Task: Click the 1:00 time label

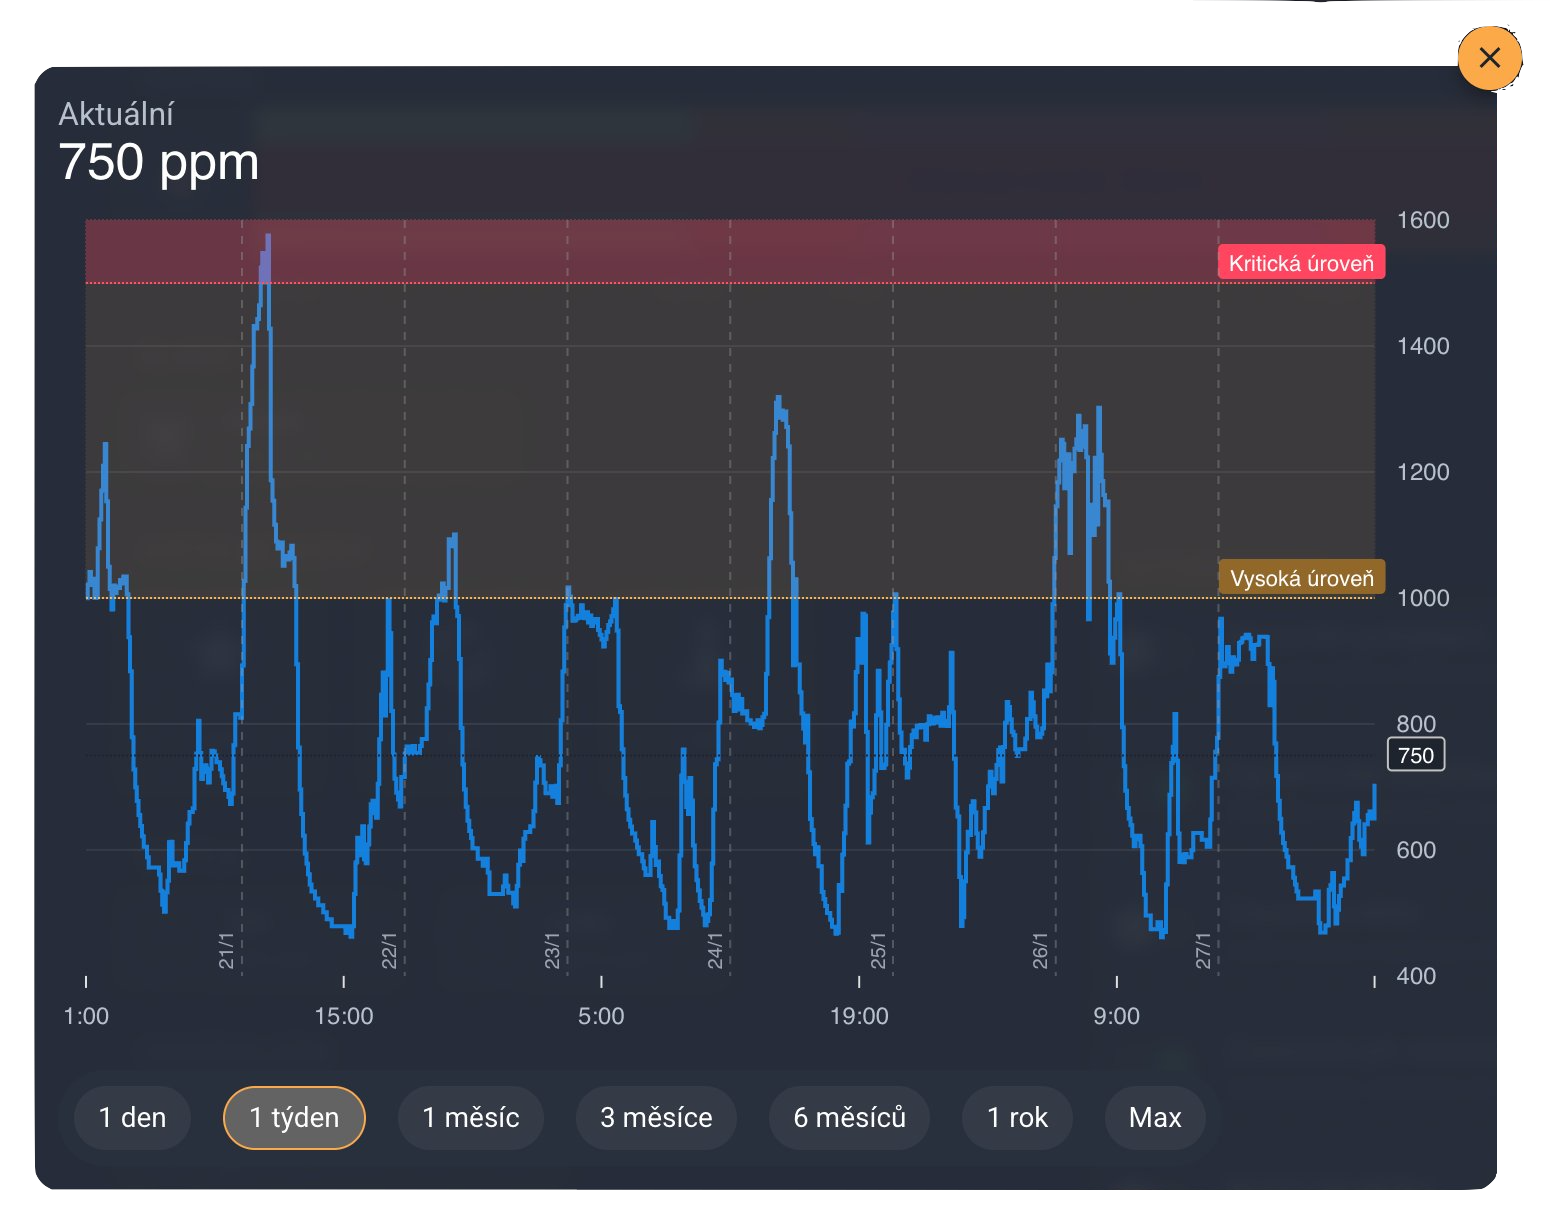Action: click(x=87, y=1016)
